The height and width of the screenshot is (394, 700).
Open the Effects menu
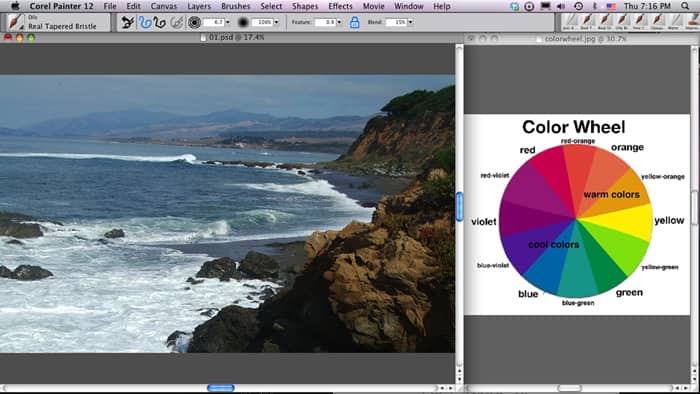click(340, 6)
